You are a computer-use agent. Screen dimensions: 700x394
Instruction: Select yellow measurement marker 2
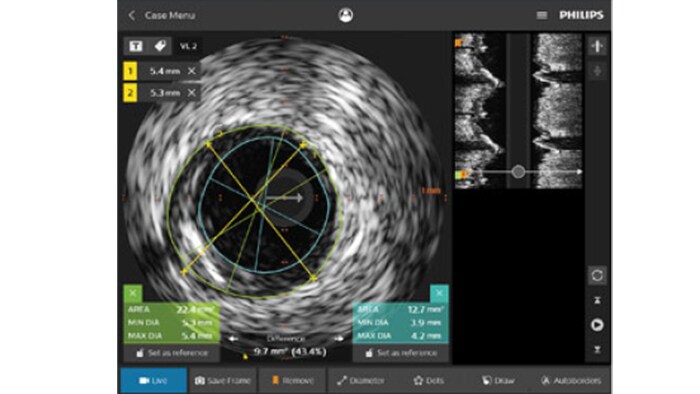pos(130,93)
